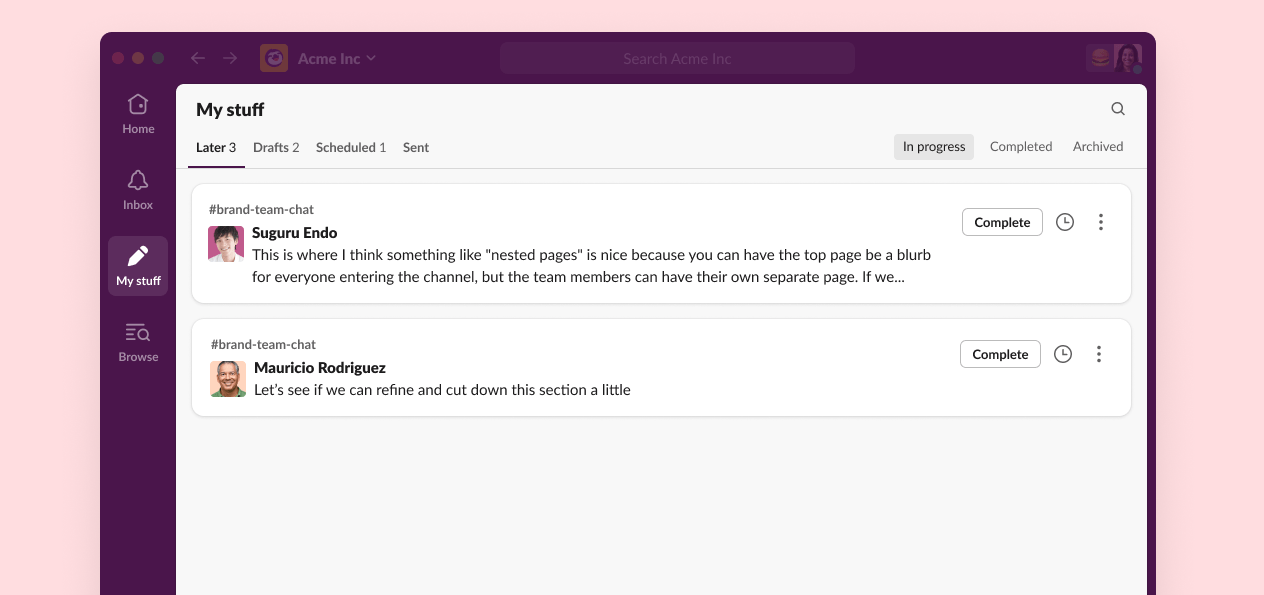Open your profile avatar in the top bar
The height and width of the screenshot is (595, 1264).
tap(1128, 57)
